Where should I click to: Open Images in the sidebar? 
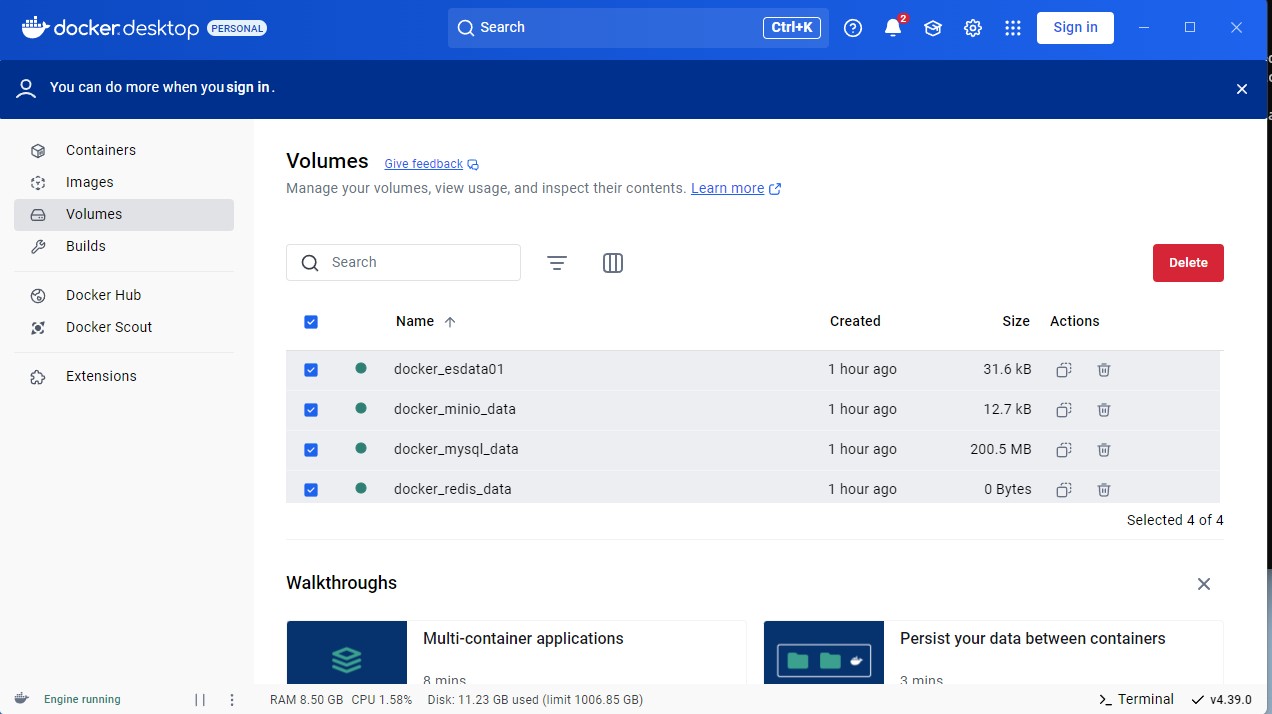(124, 182)
